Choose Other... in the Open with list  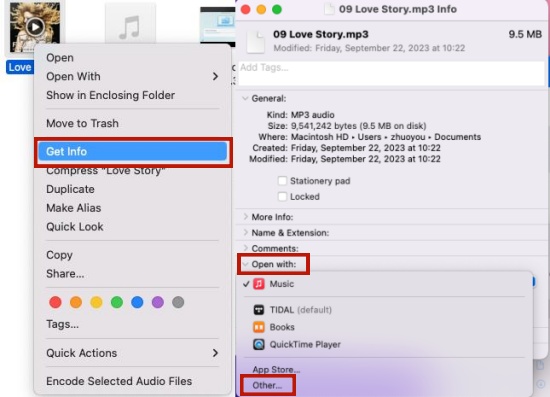coord(267,385)
